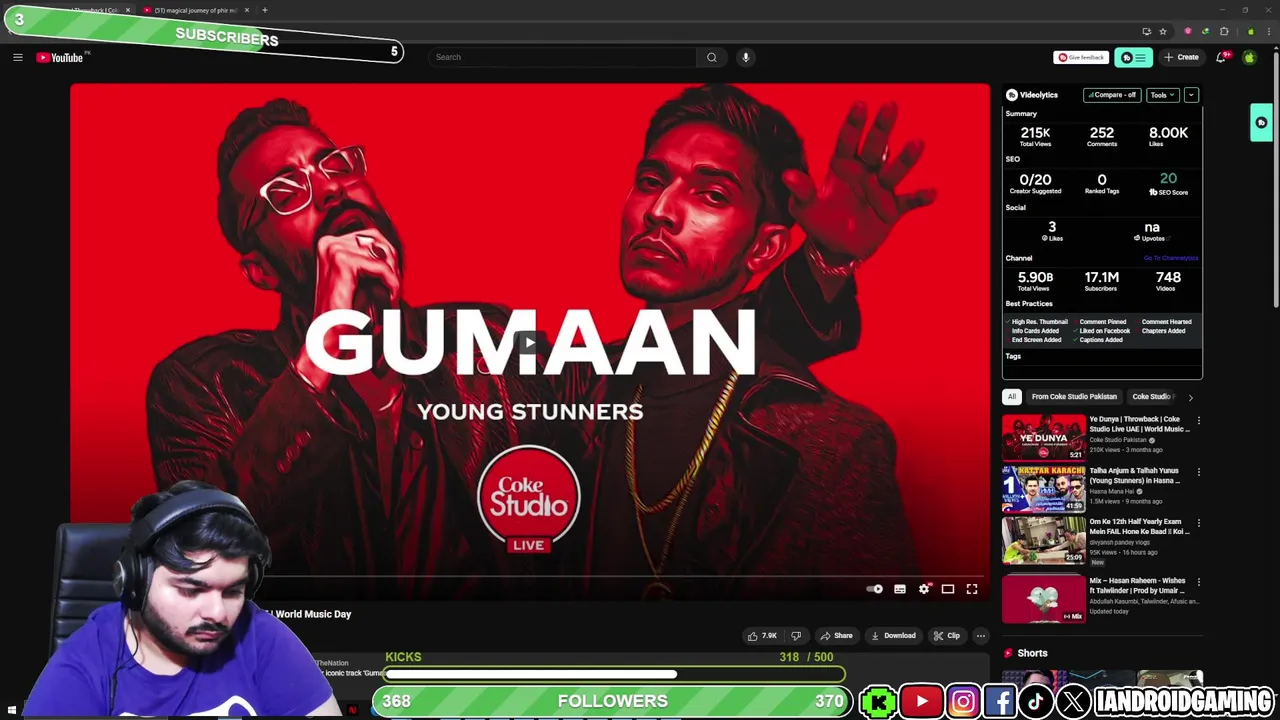Click the Videolytics logo icon
The width and height of the screenshot is (1280, 720).
[x=1012, y=95]
